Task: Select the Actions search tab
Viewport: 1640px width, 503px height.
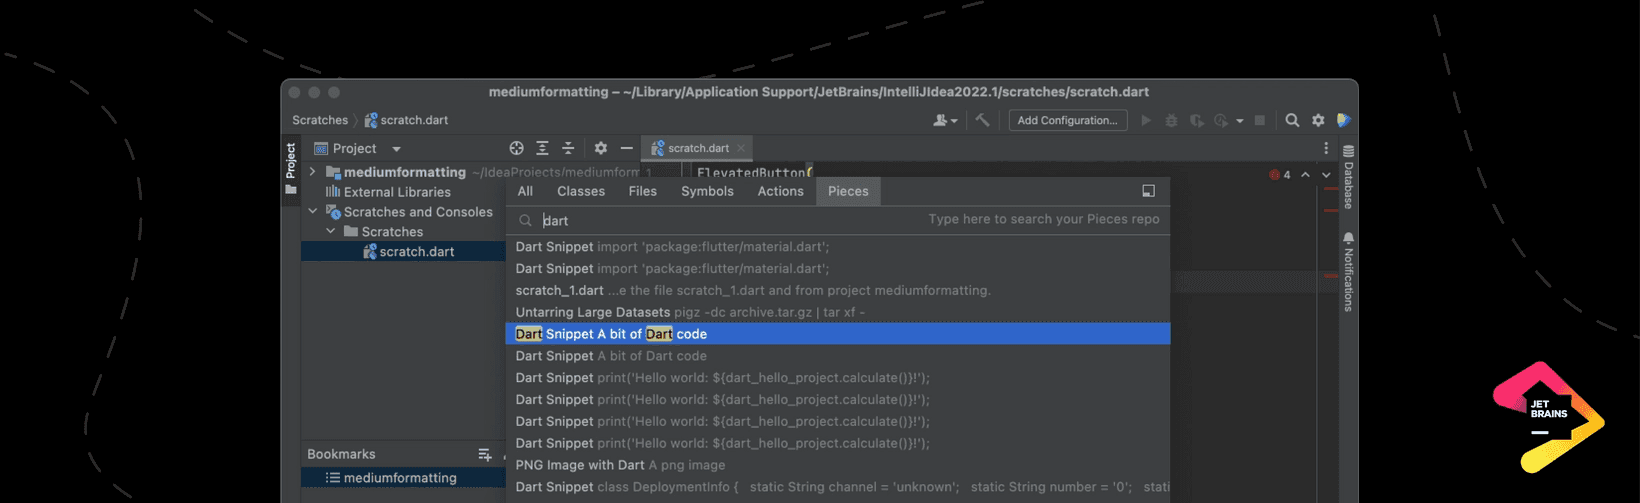Action: tap(780, 191)
